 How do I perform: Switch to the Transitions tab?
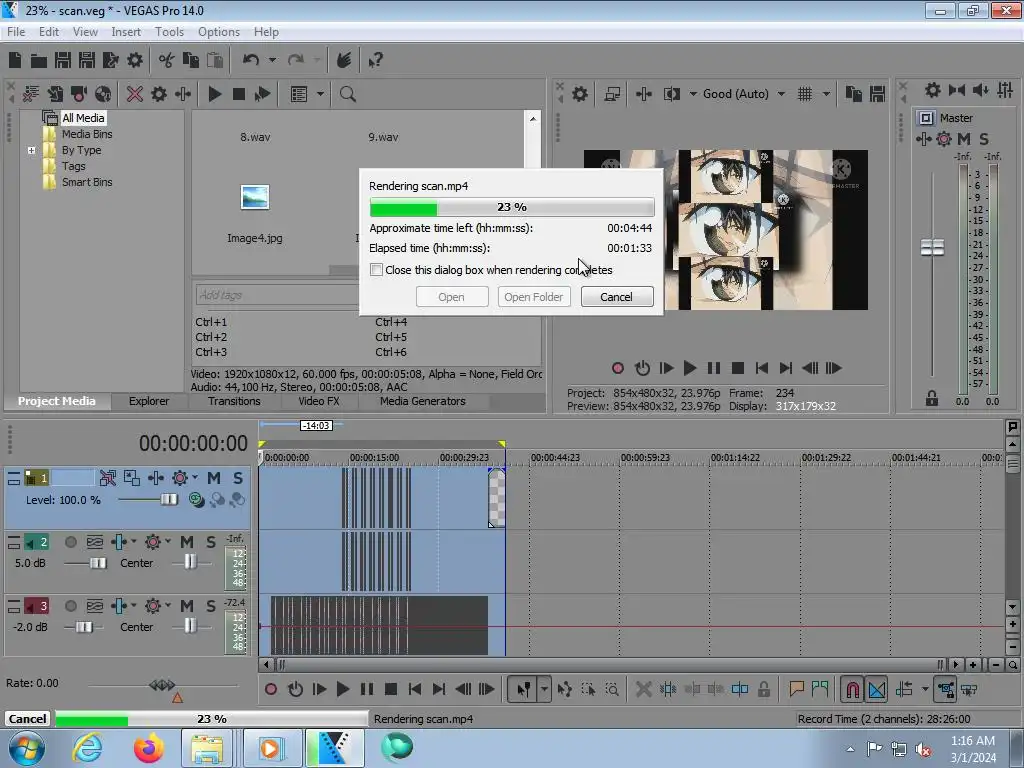234,401
